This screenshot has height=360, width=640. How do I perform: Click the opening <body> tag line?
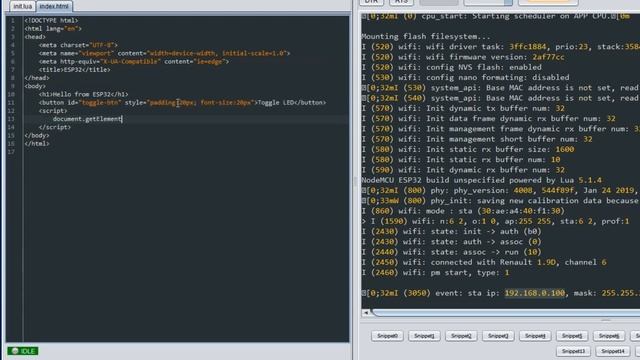[x=35, y=86]
